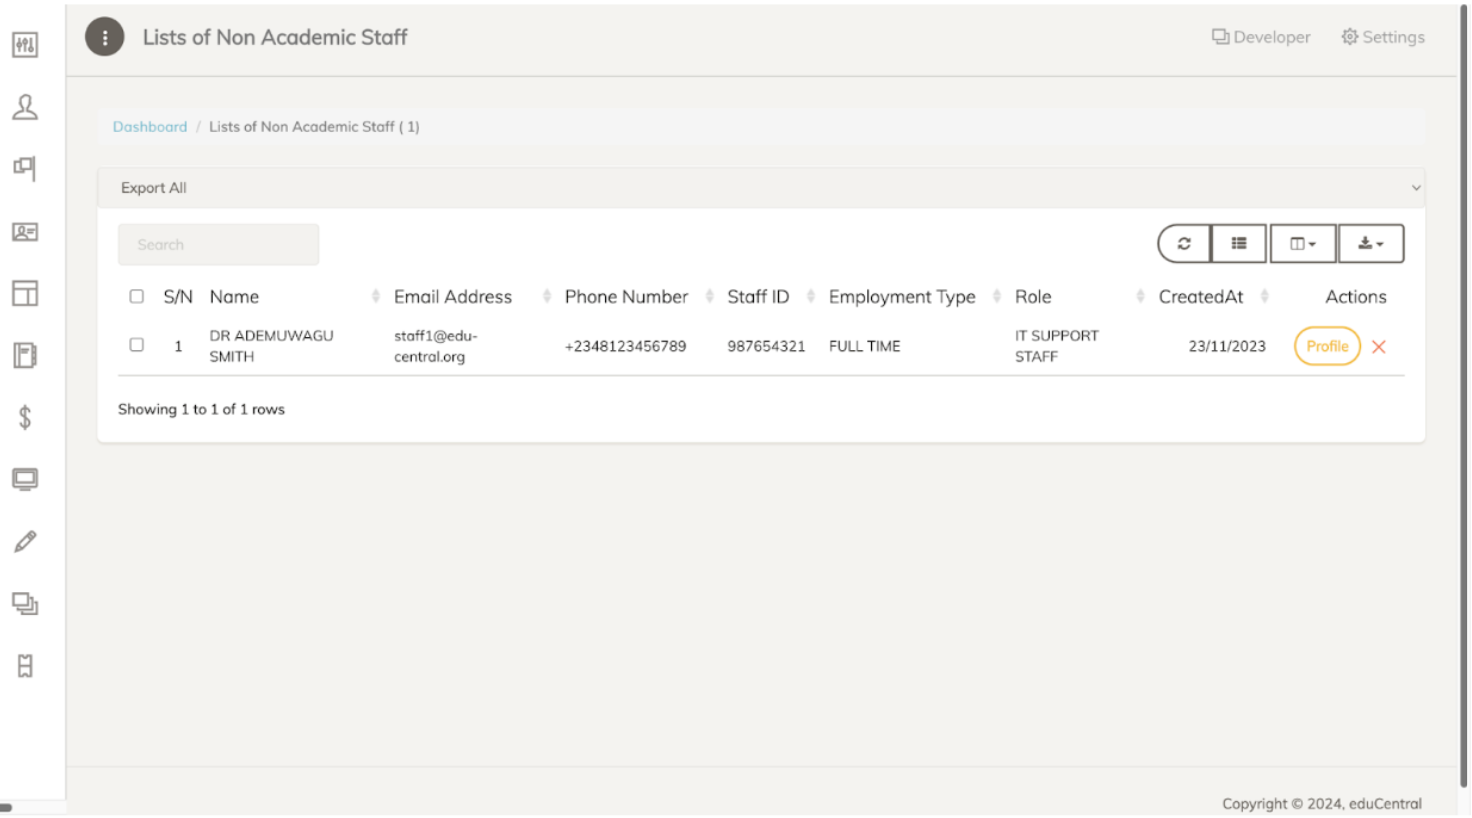Open the export download dropdown
This screenshot has width=1472, height=818.
point(1371,244)
